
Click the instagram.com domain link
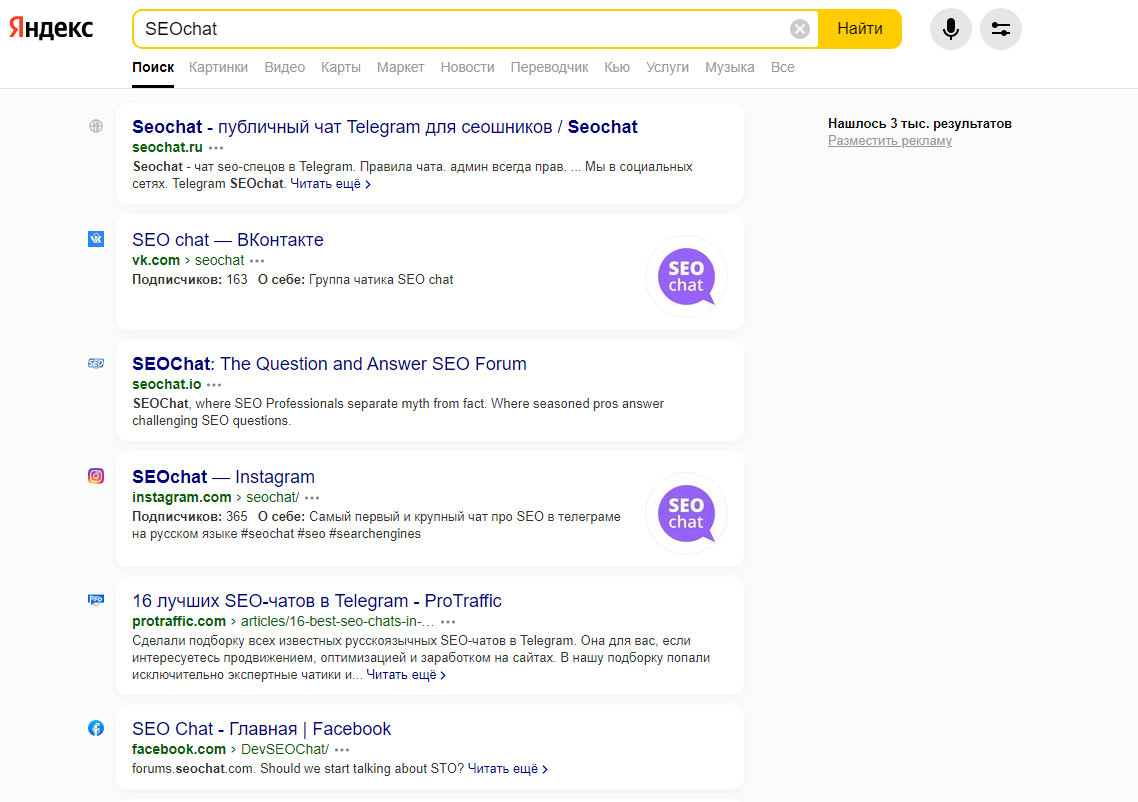181,498
